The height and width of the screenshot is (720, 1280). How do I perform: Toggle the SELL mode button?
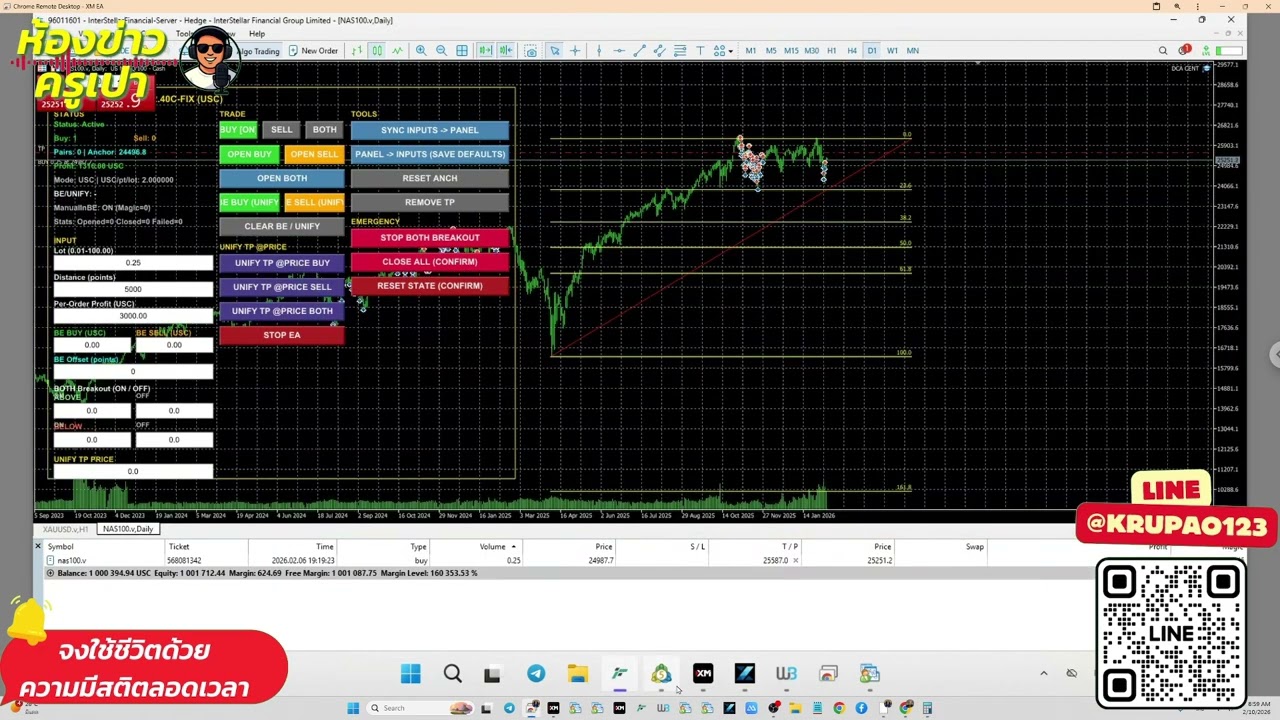coord(282,130)
